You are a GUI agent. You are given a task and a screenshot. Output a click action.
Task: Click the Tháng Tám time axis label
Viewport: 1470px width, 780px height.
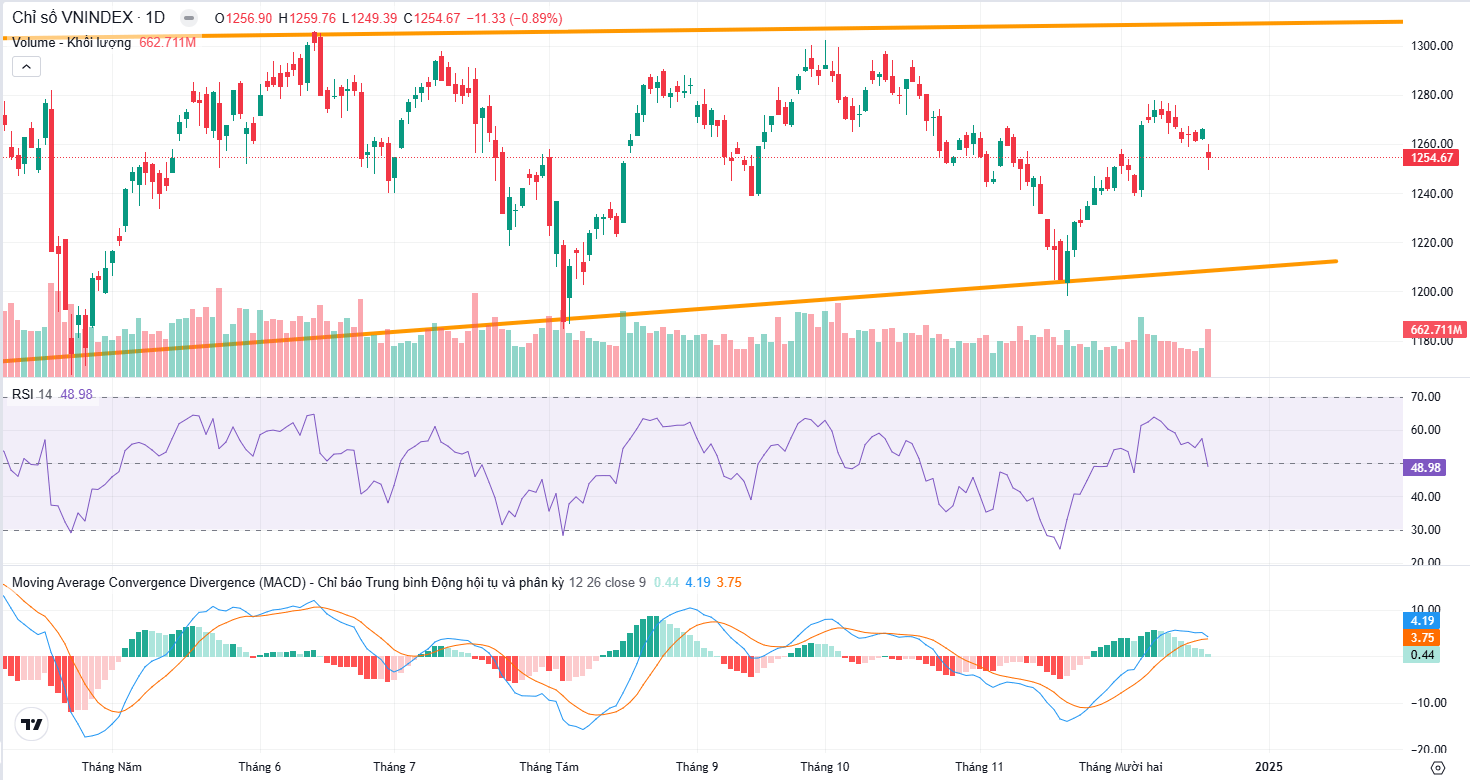click(x=549, y=767)
